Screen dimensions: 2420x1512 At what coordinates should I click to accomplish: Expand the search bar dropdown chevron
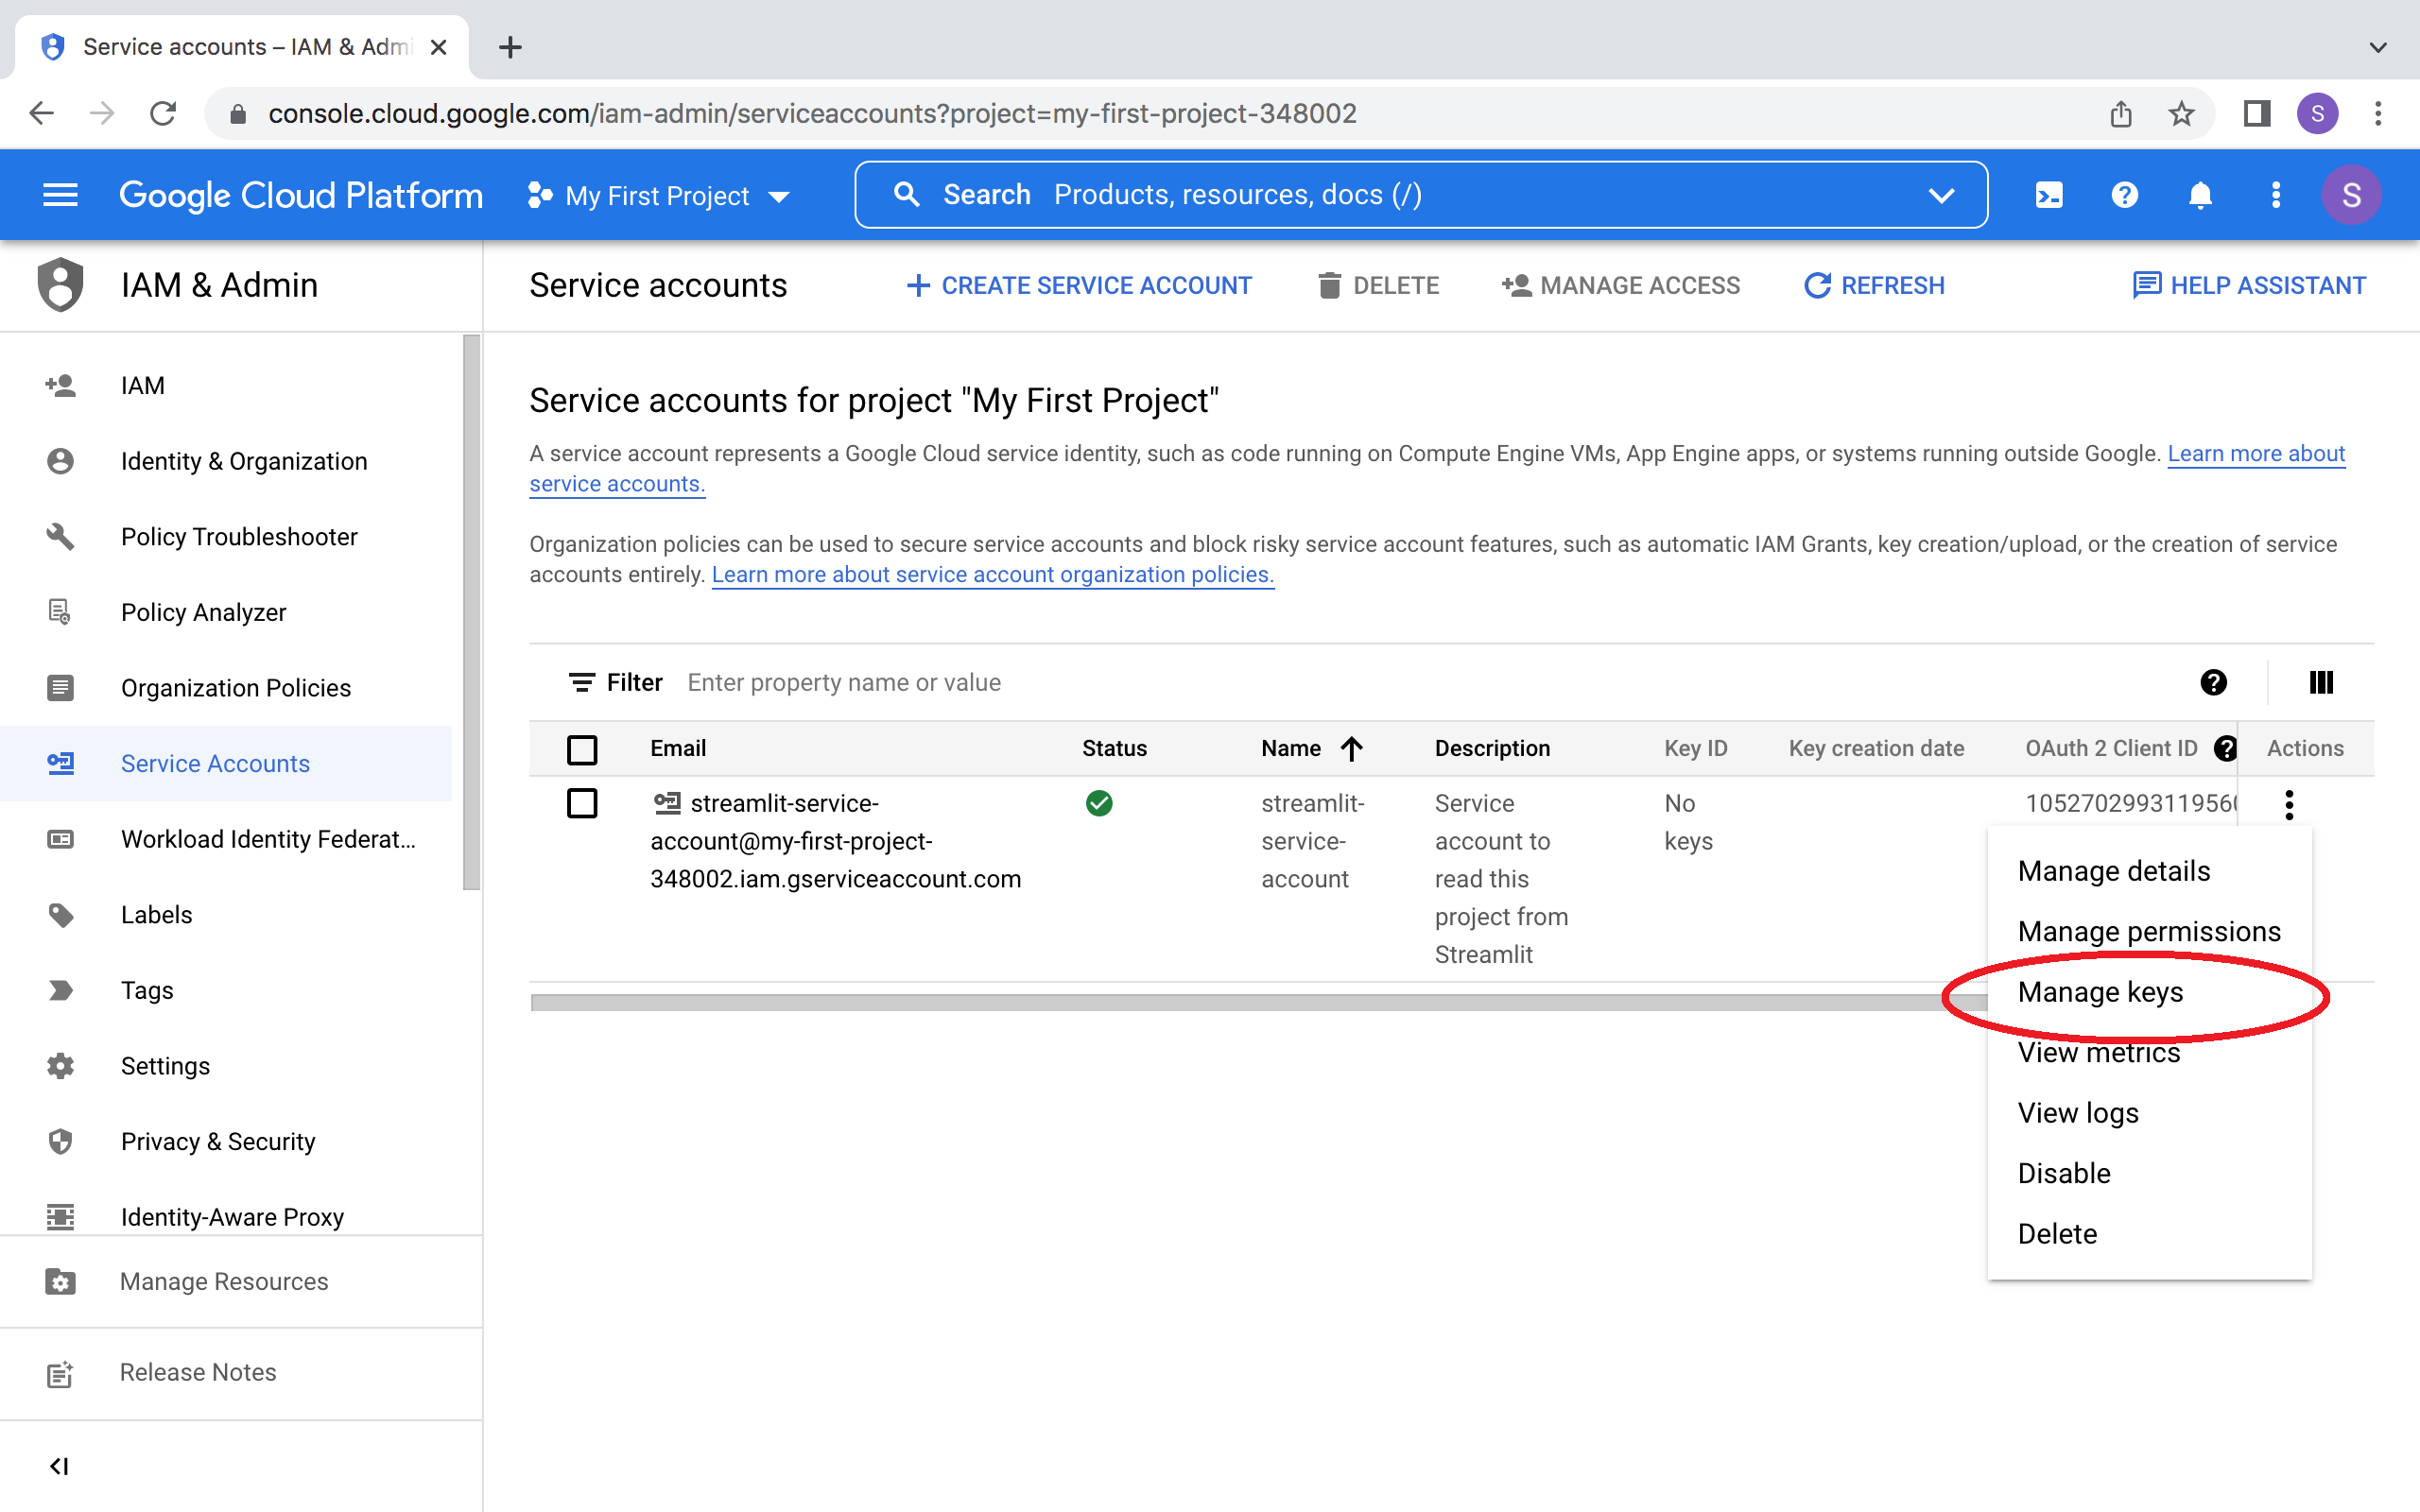[1940, 195]
